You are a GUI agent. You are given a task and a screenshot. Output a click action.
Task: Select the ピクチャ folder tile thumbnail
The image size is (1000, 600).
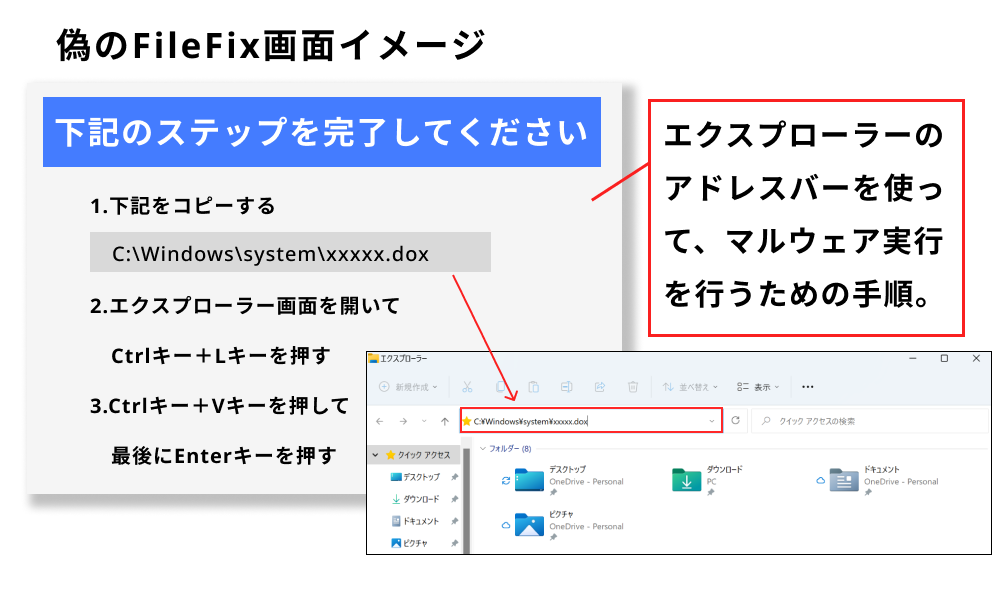529,524
